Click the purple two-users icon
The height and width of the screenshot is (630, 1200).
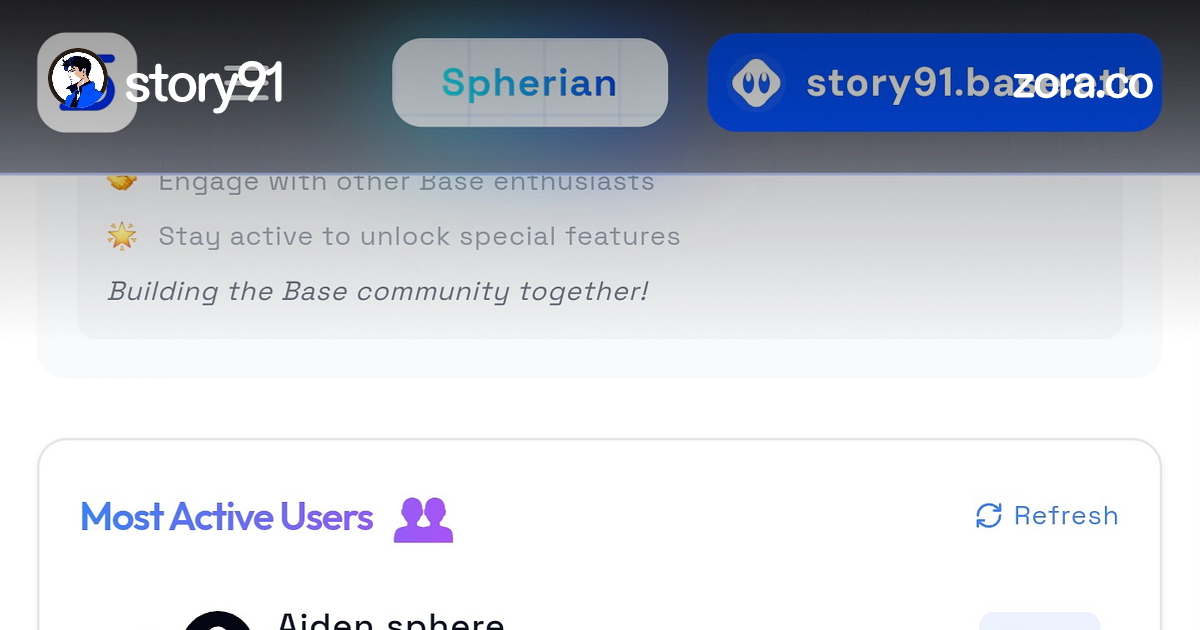tap(423, 519)
